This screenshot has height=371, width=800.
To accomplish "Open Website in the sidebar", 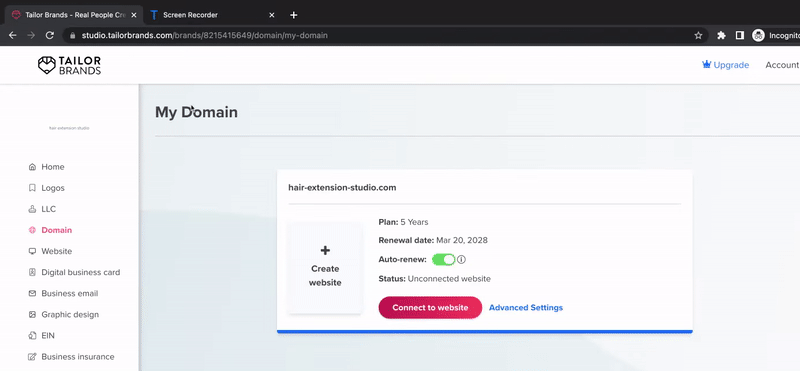I will (x=57, y=251).
